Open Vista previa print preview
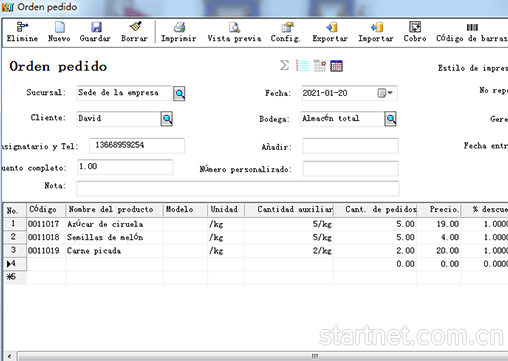Viewport: 508px width, 361px height. [234, 32]
